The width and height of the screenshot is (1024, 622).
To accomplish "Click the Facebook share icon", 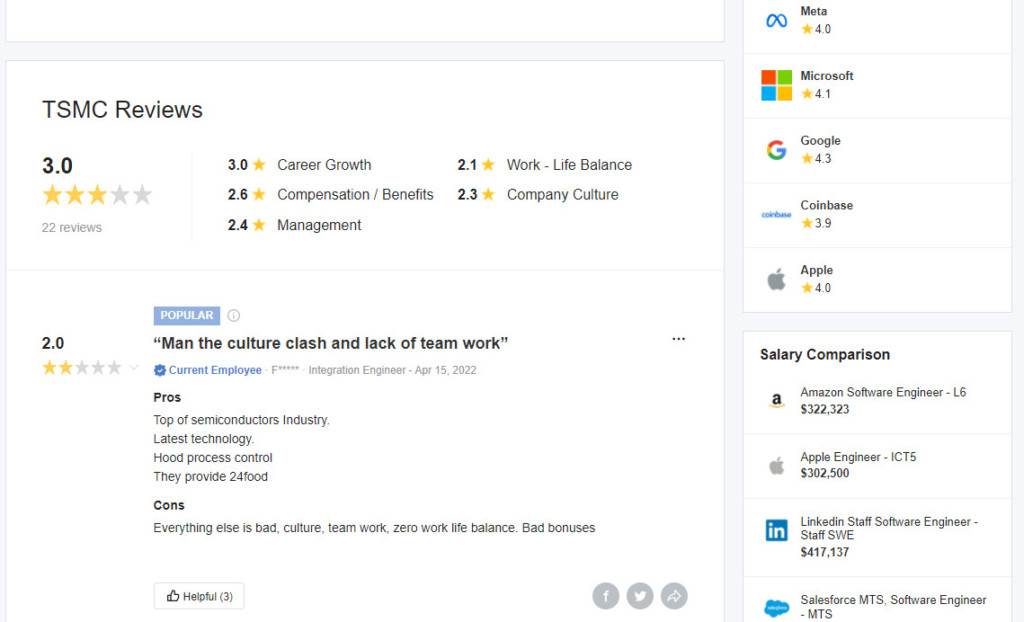I will point(605,596).
